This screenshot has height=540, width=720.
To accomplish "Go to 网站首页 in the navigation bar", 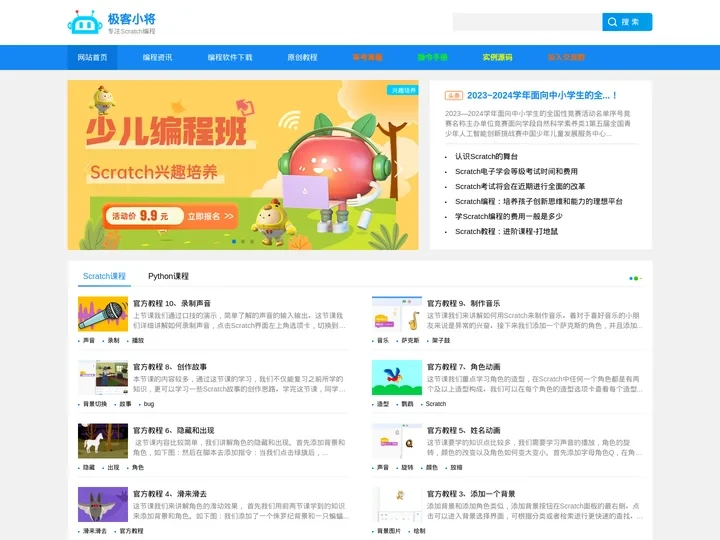I will click(x=92, y=57).
